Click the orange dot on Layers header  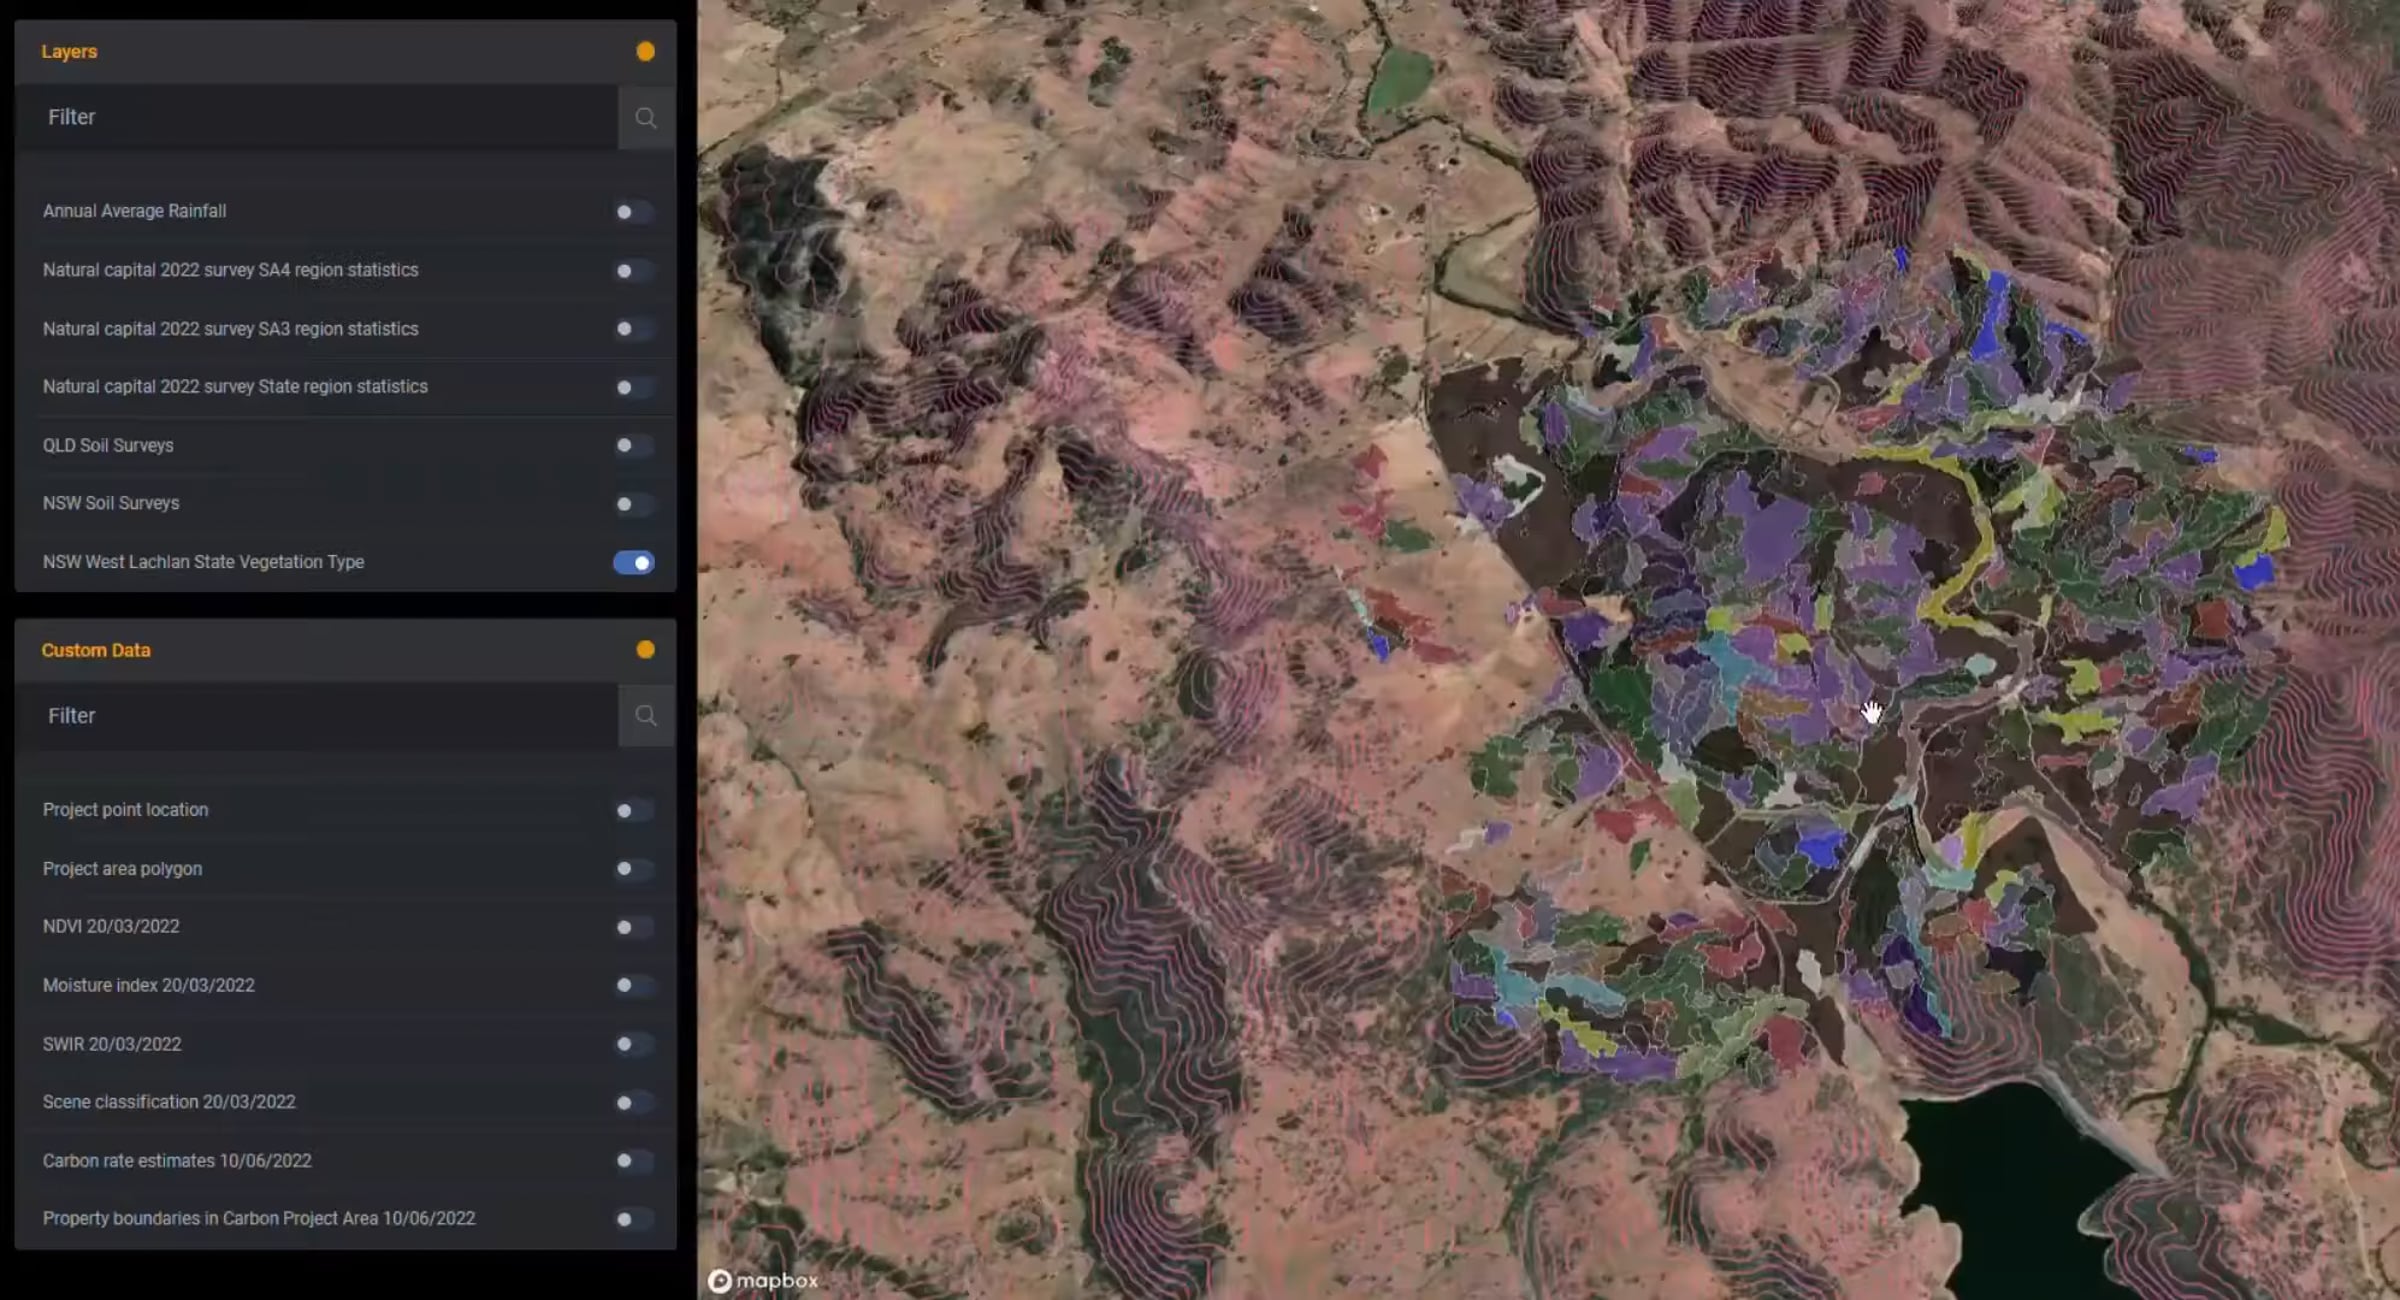(x=645, y=52)
